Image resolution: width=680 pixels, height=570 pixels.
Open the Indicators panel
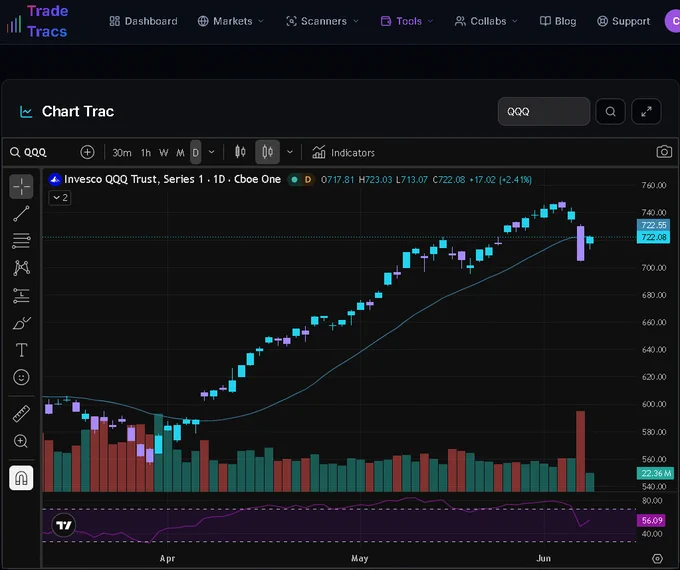[x=343, y=153]
